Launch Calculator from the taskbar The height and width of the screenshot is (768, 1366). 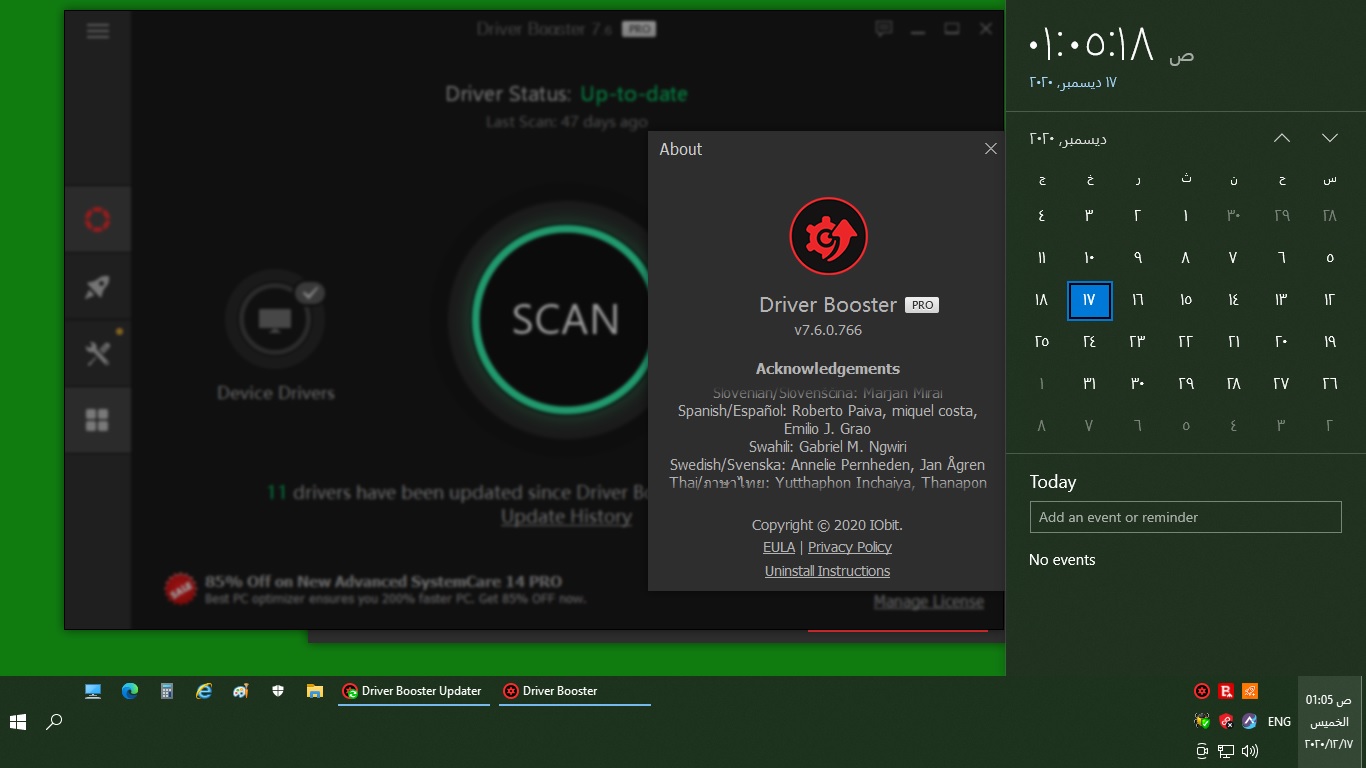pos(167,691)
